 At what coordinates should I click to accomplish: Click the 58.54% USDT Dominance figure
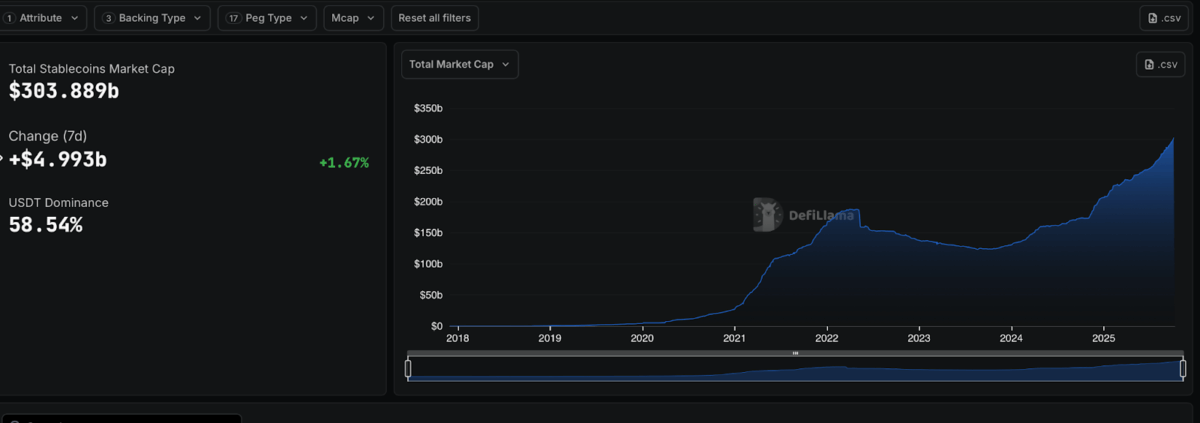coord(45,225)
